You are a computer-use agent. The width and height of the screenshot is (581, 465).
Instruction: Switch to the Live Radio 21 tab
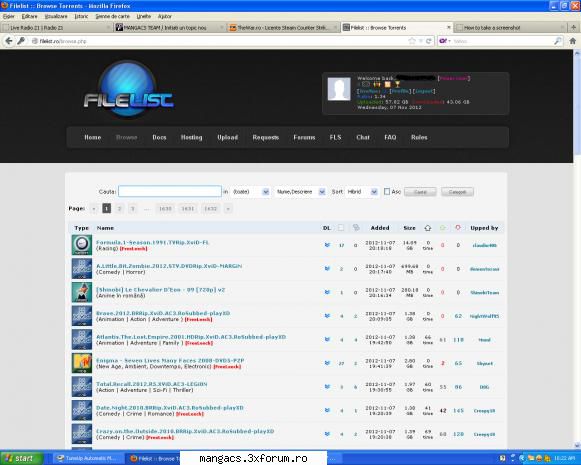click(57, 27)
